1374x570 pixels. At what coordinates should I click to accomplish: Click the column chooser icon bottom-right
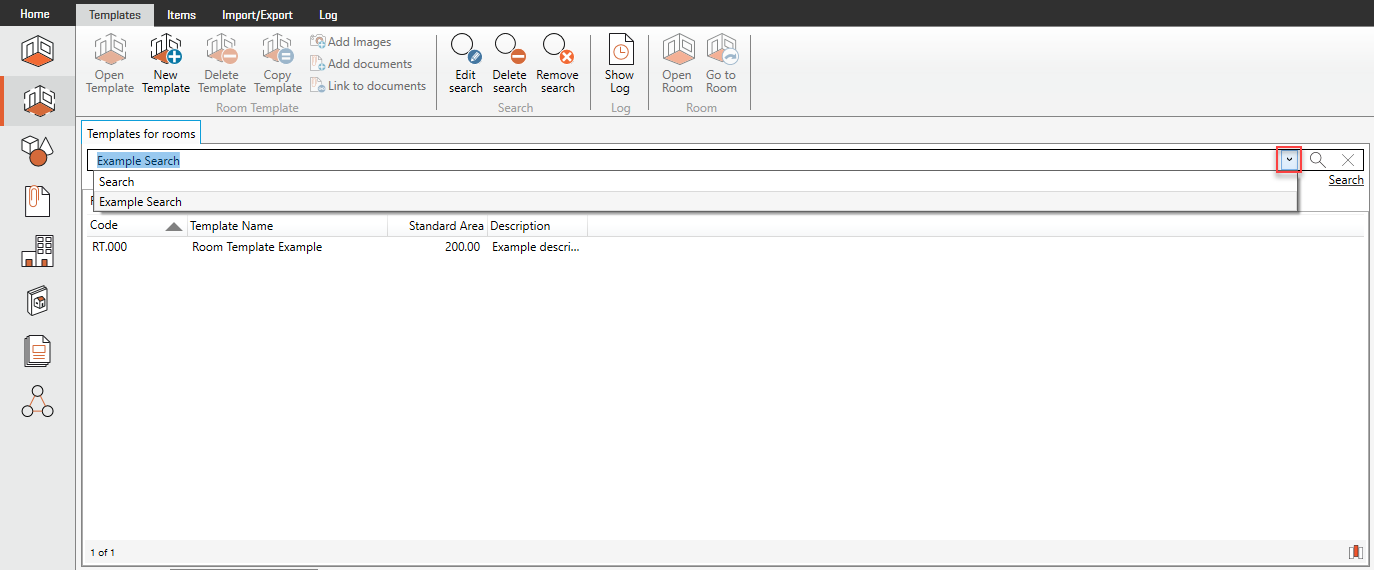click(x=1355, y=552)
